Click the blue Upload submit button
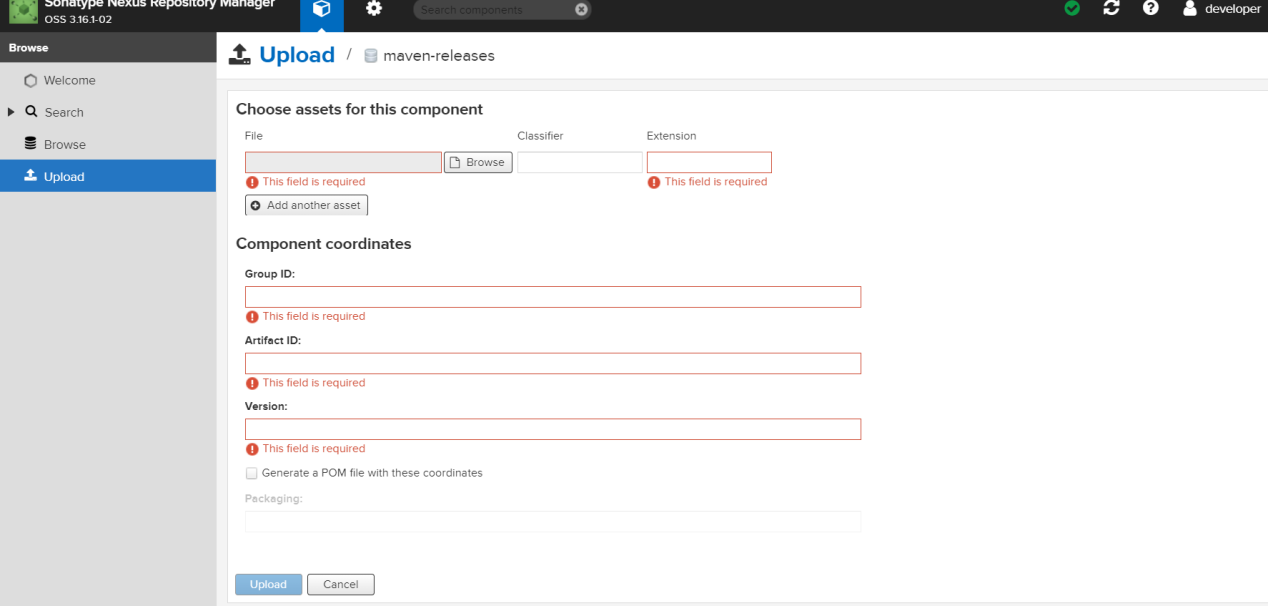 tap(268, 584)
